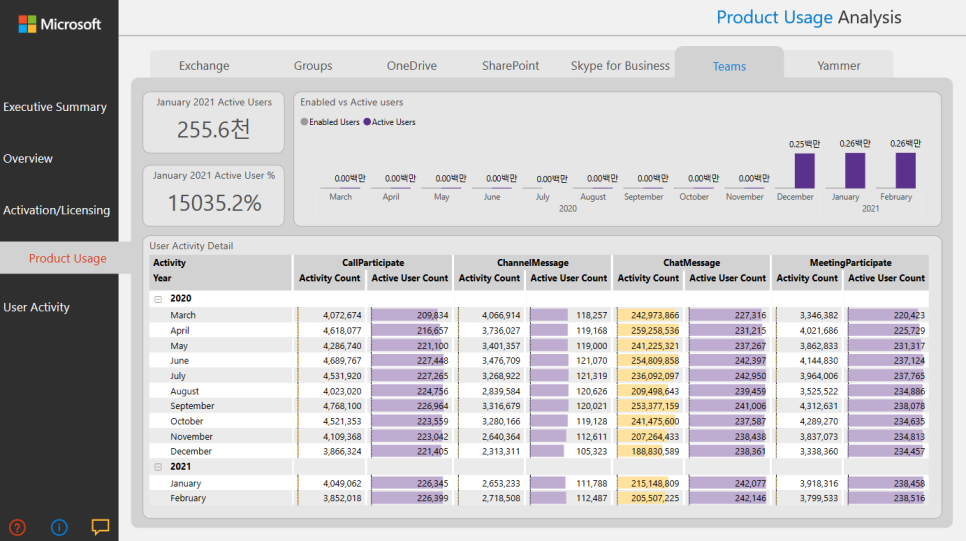Open the OneDrive tab
Viewport: 966px width, 541px height.
pyautogui.click(x=412, y=65)
